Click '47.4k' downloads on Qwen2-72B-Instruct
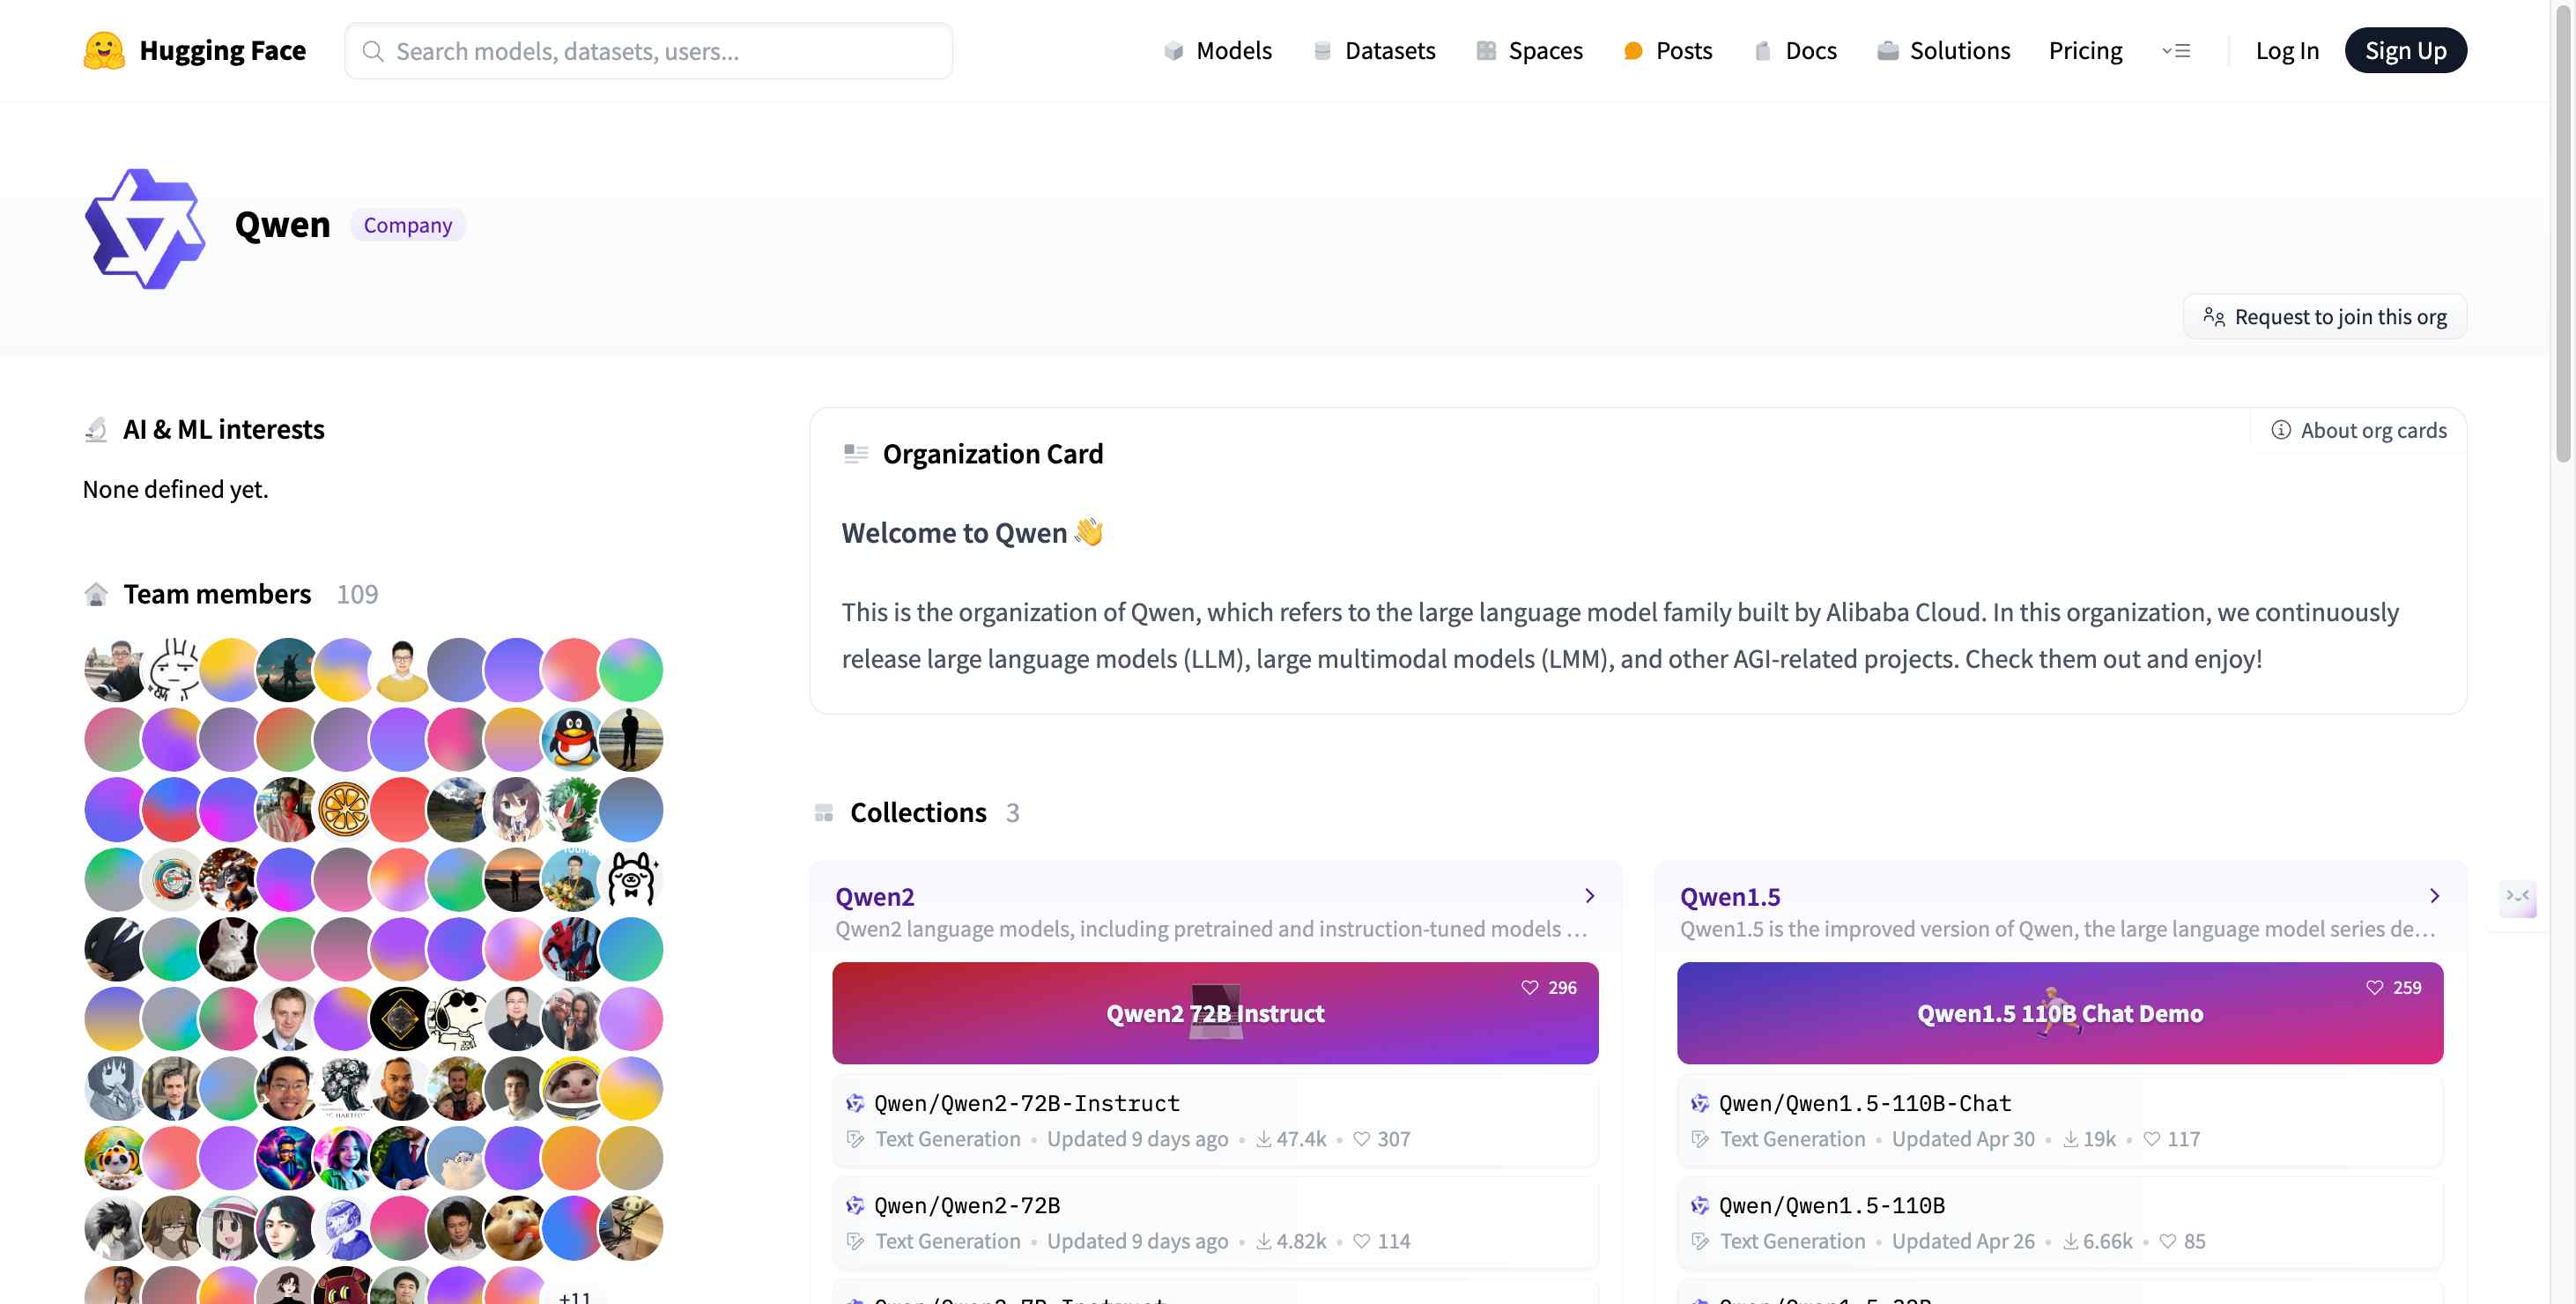 click(1291, 1139)
